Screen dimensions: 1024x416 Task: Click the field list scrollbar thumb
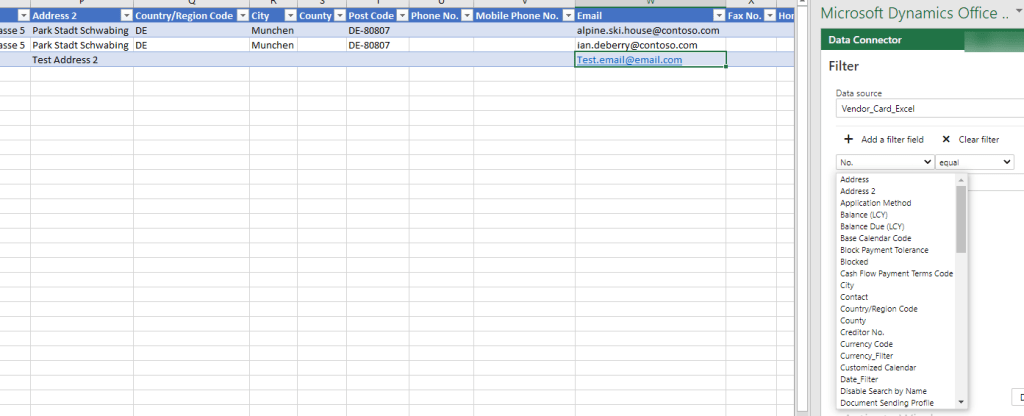tap(961, 220)
